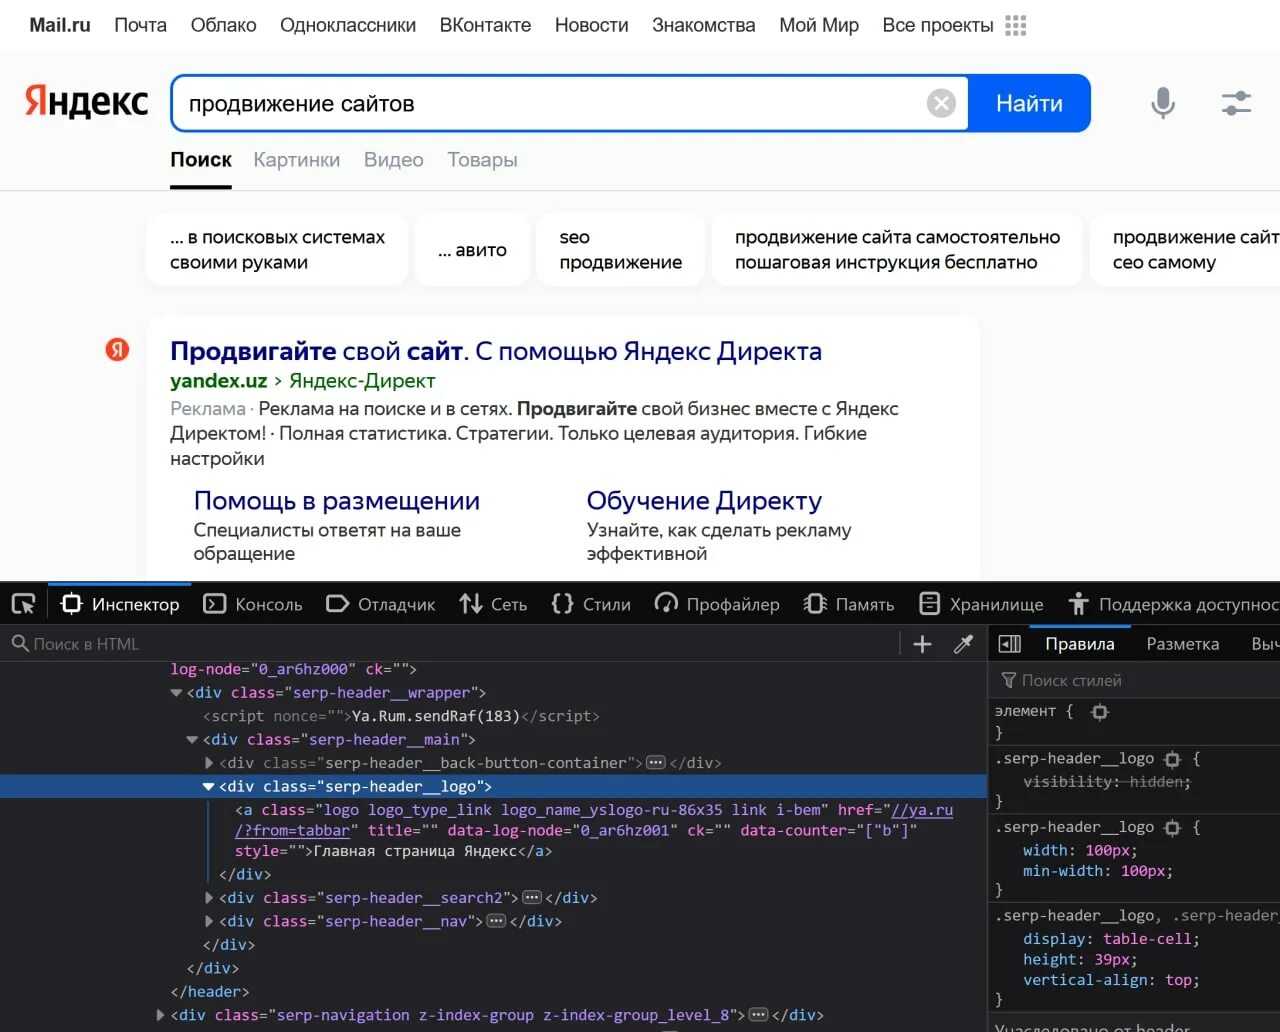Expand the ellipsis badge in serp-header__search2 row
This screenshot has width=1280, height=1032.
click(532, 898)
